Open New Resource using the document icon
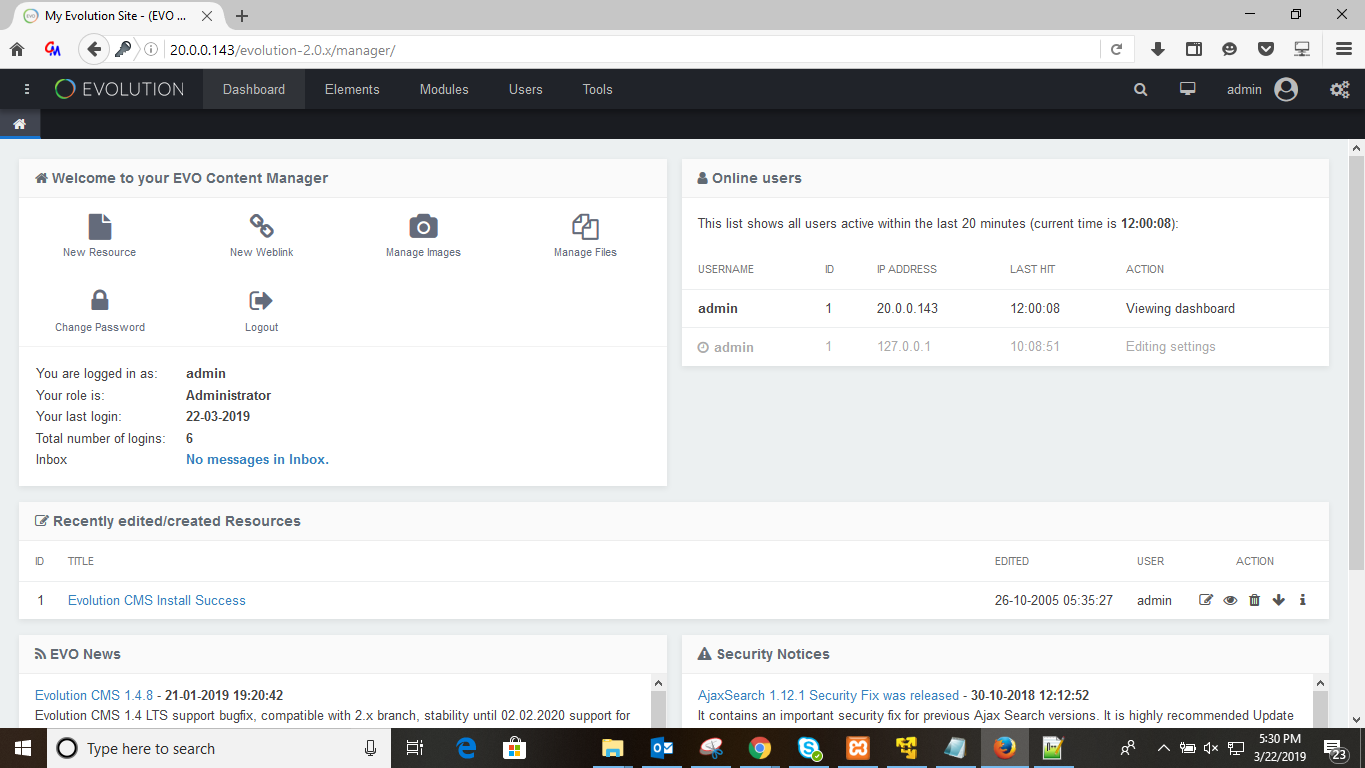This screenshot has width=1365, height=768. click(x=98, y=227)
